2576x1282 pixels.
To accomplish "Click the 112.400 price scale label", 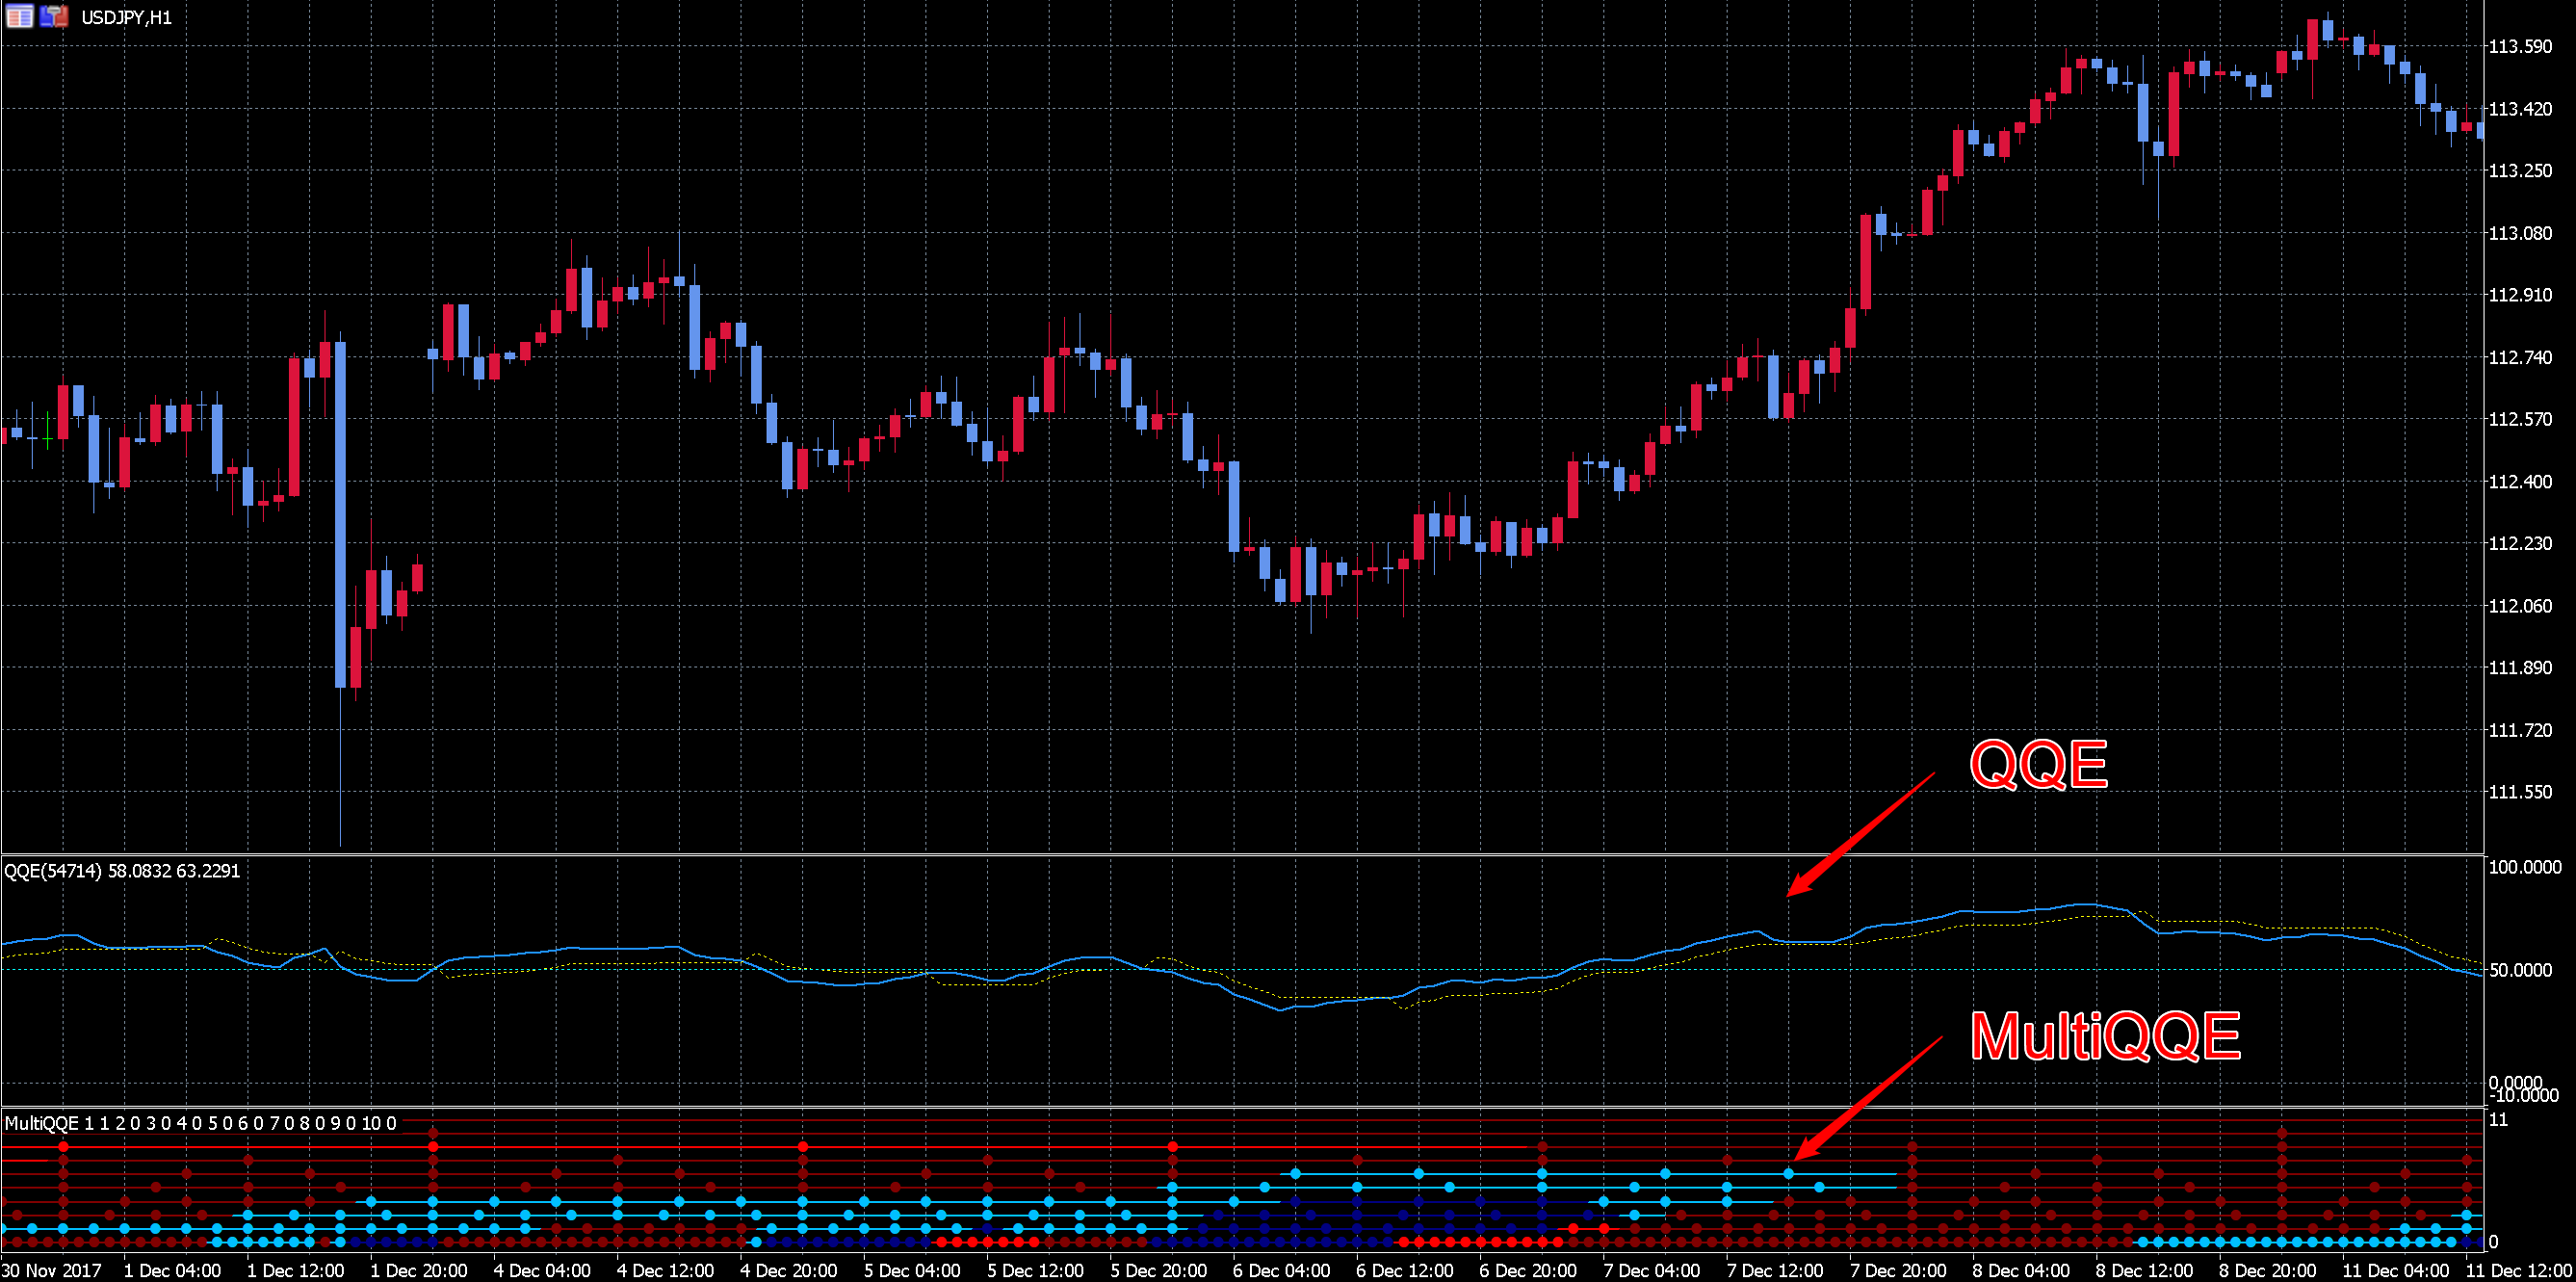I will [x=2520, y=482].
